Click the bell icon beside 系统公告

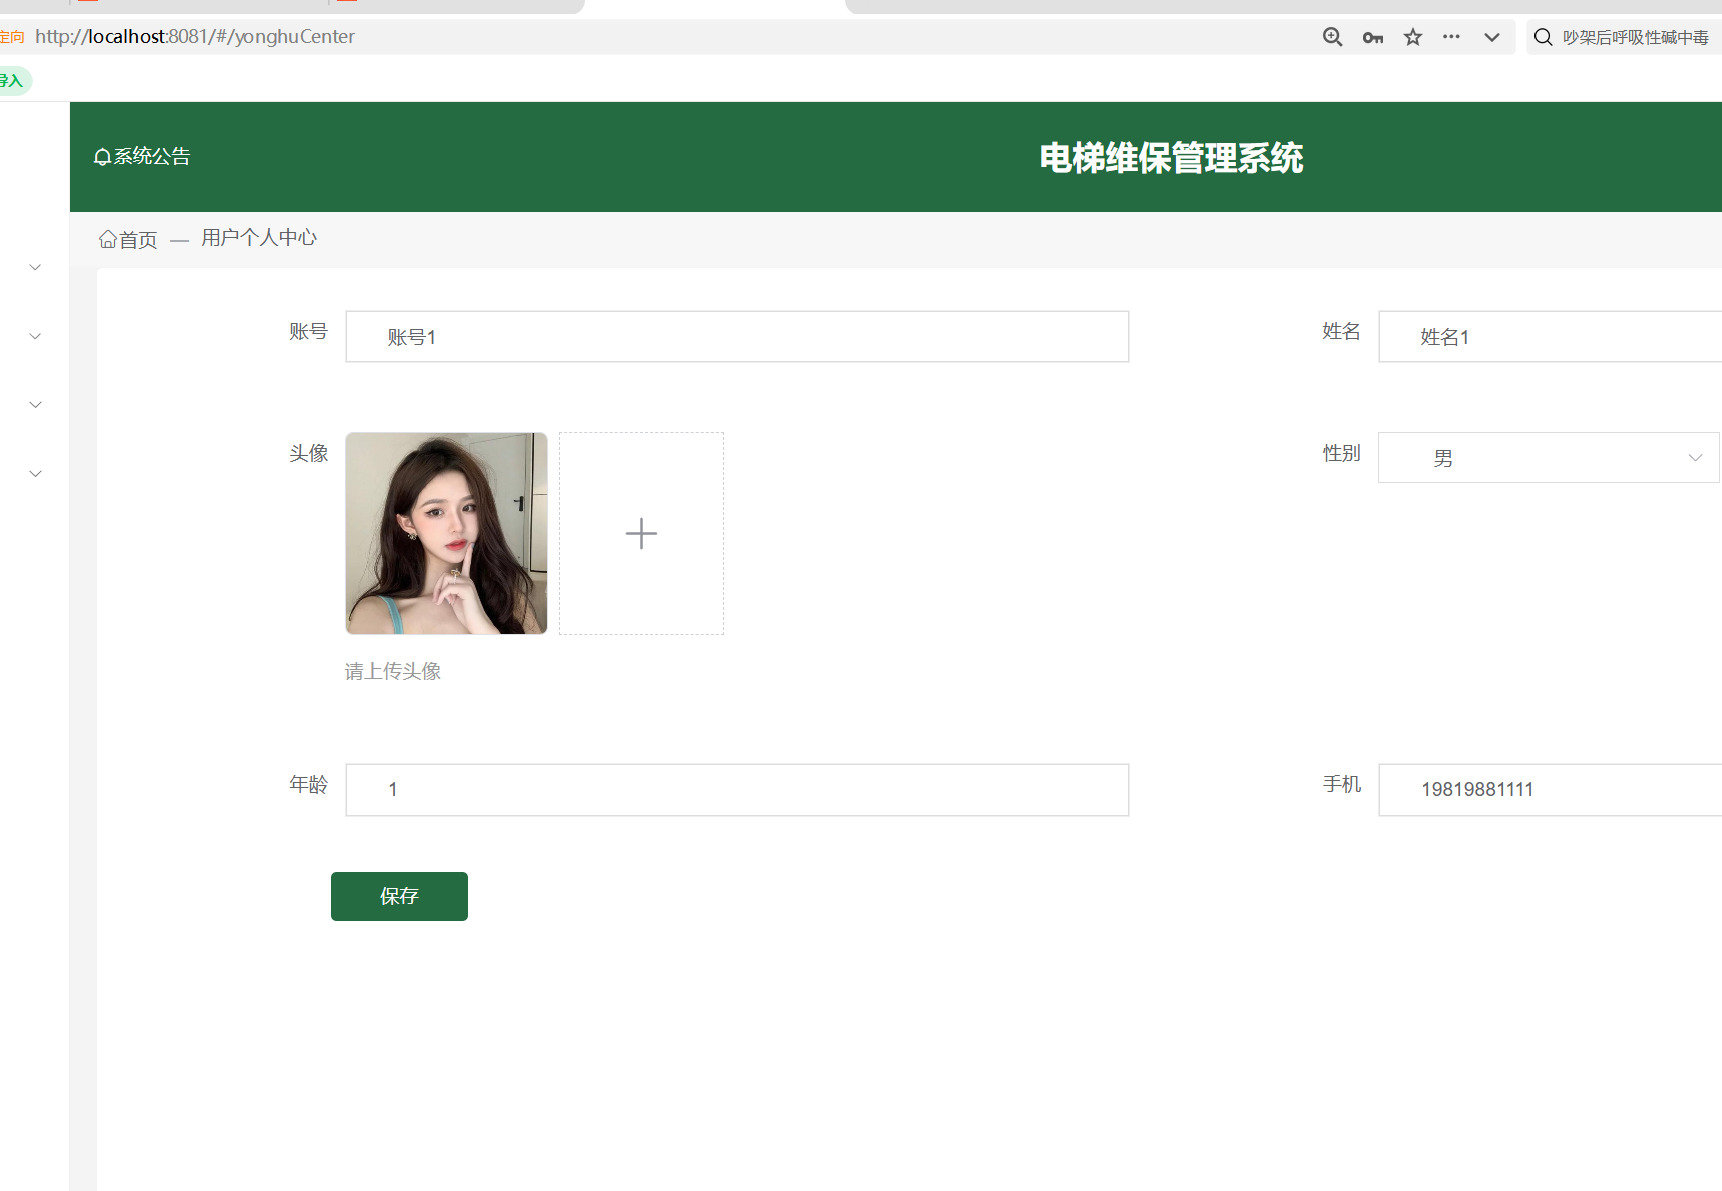pos(102,157)
